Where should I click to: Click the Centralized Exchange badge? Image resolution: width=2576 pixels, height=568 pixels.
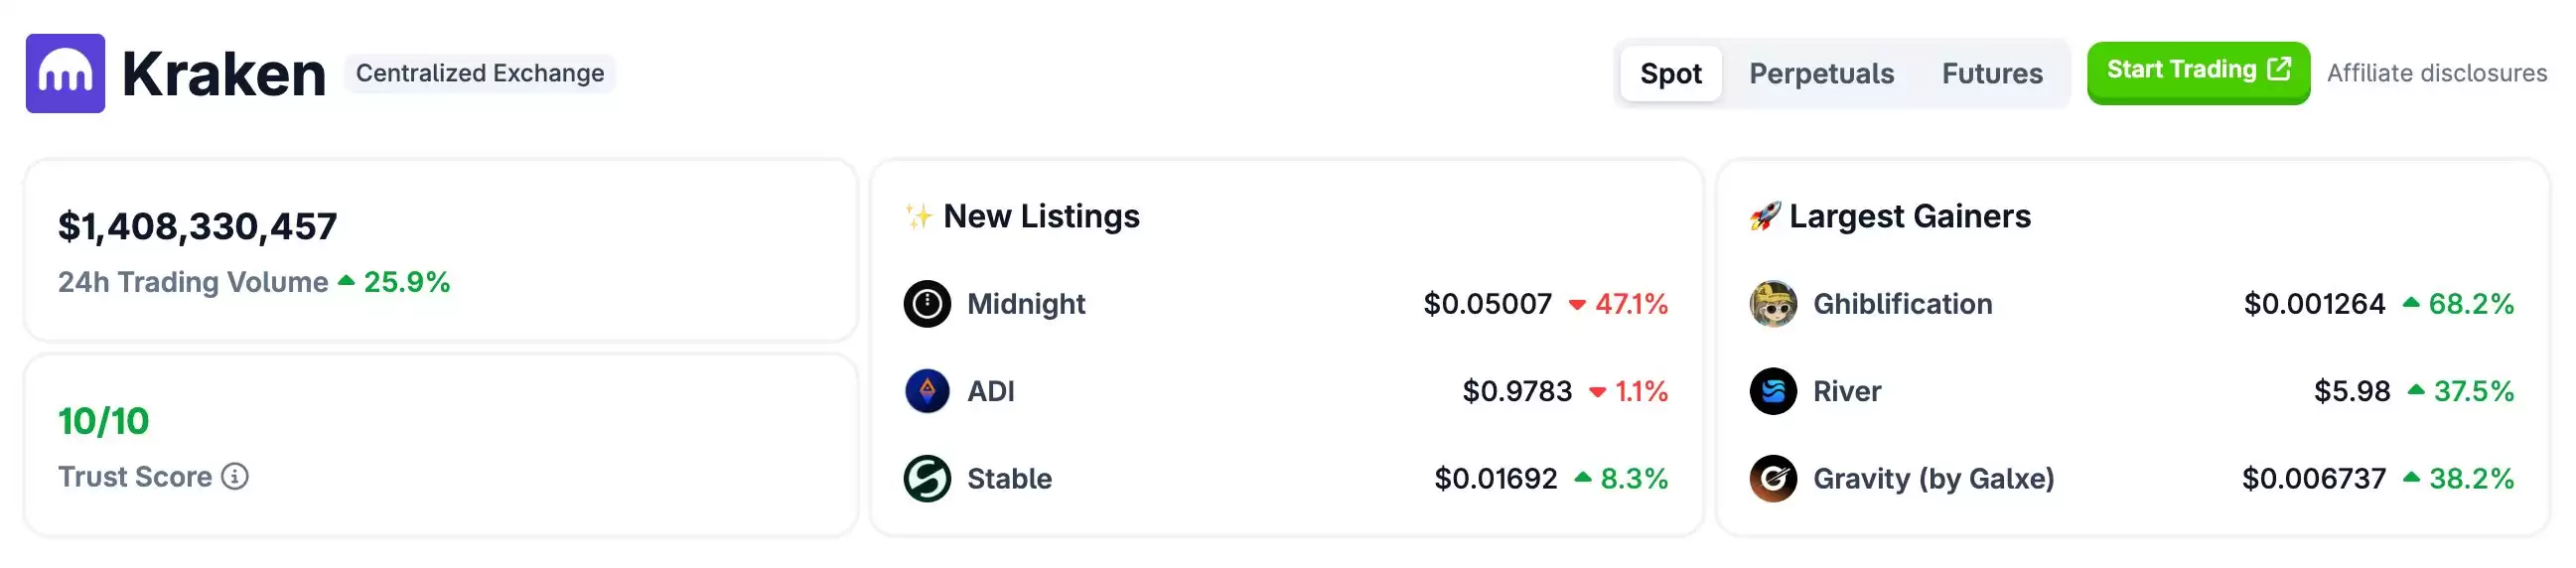tap(480, 73)
